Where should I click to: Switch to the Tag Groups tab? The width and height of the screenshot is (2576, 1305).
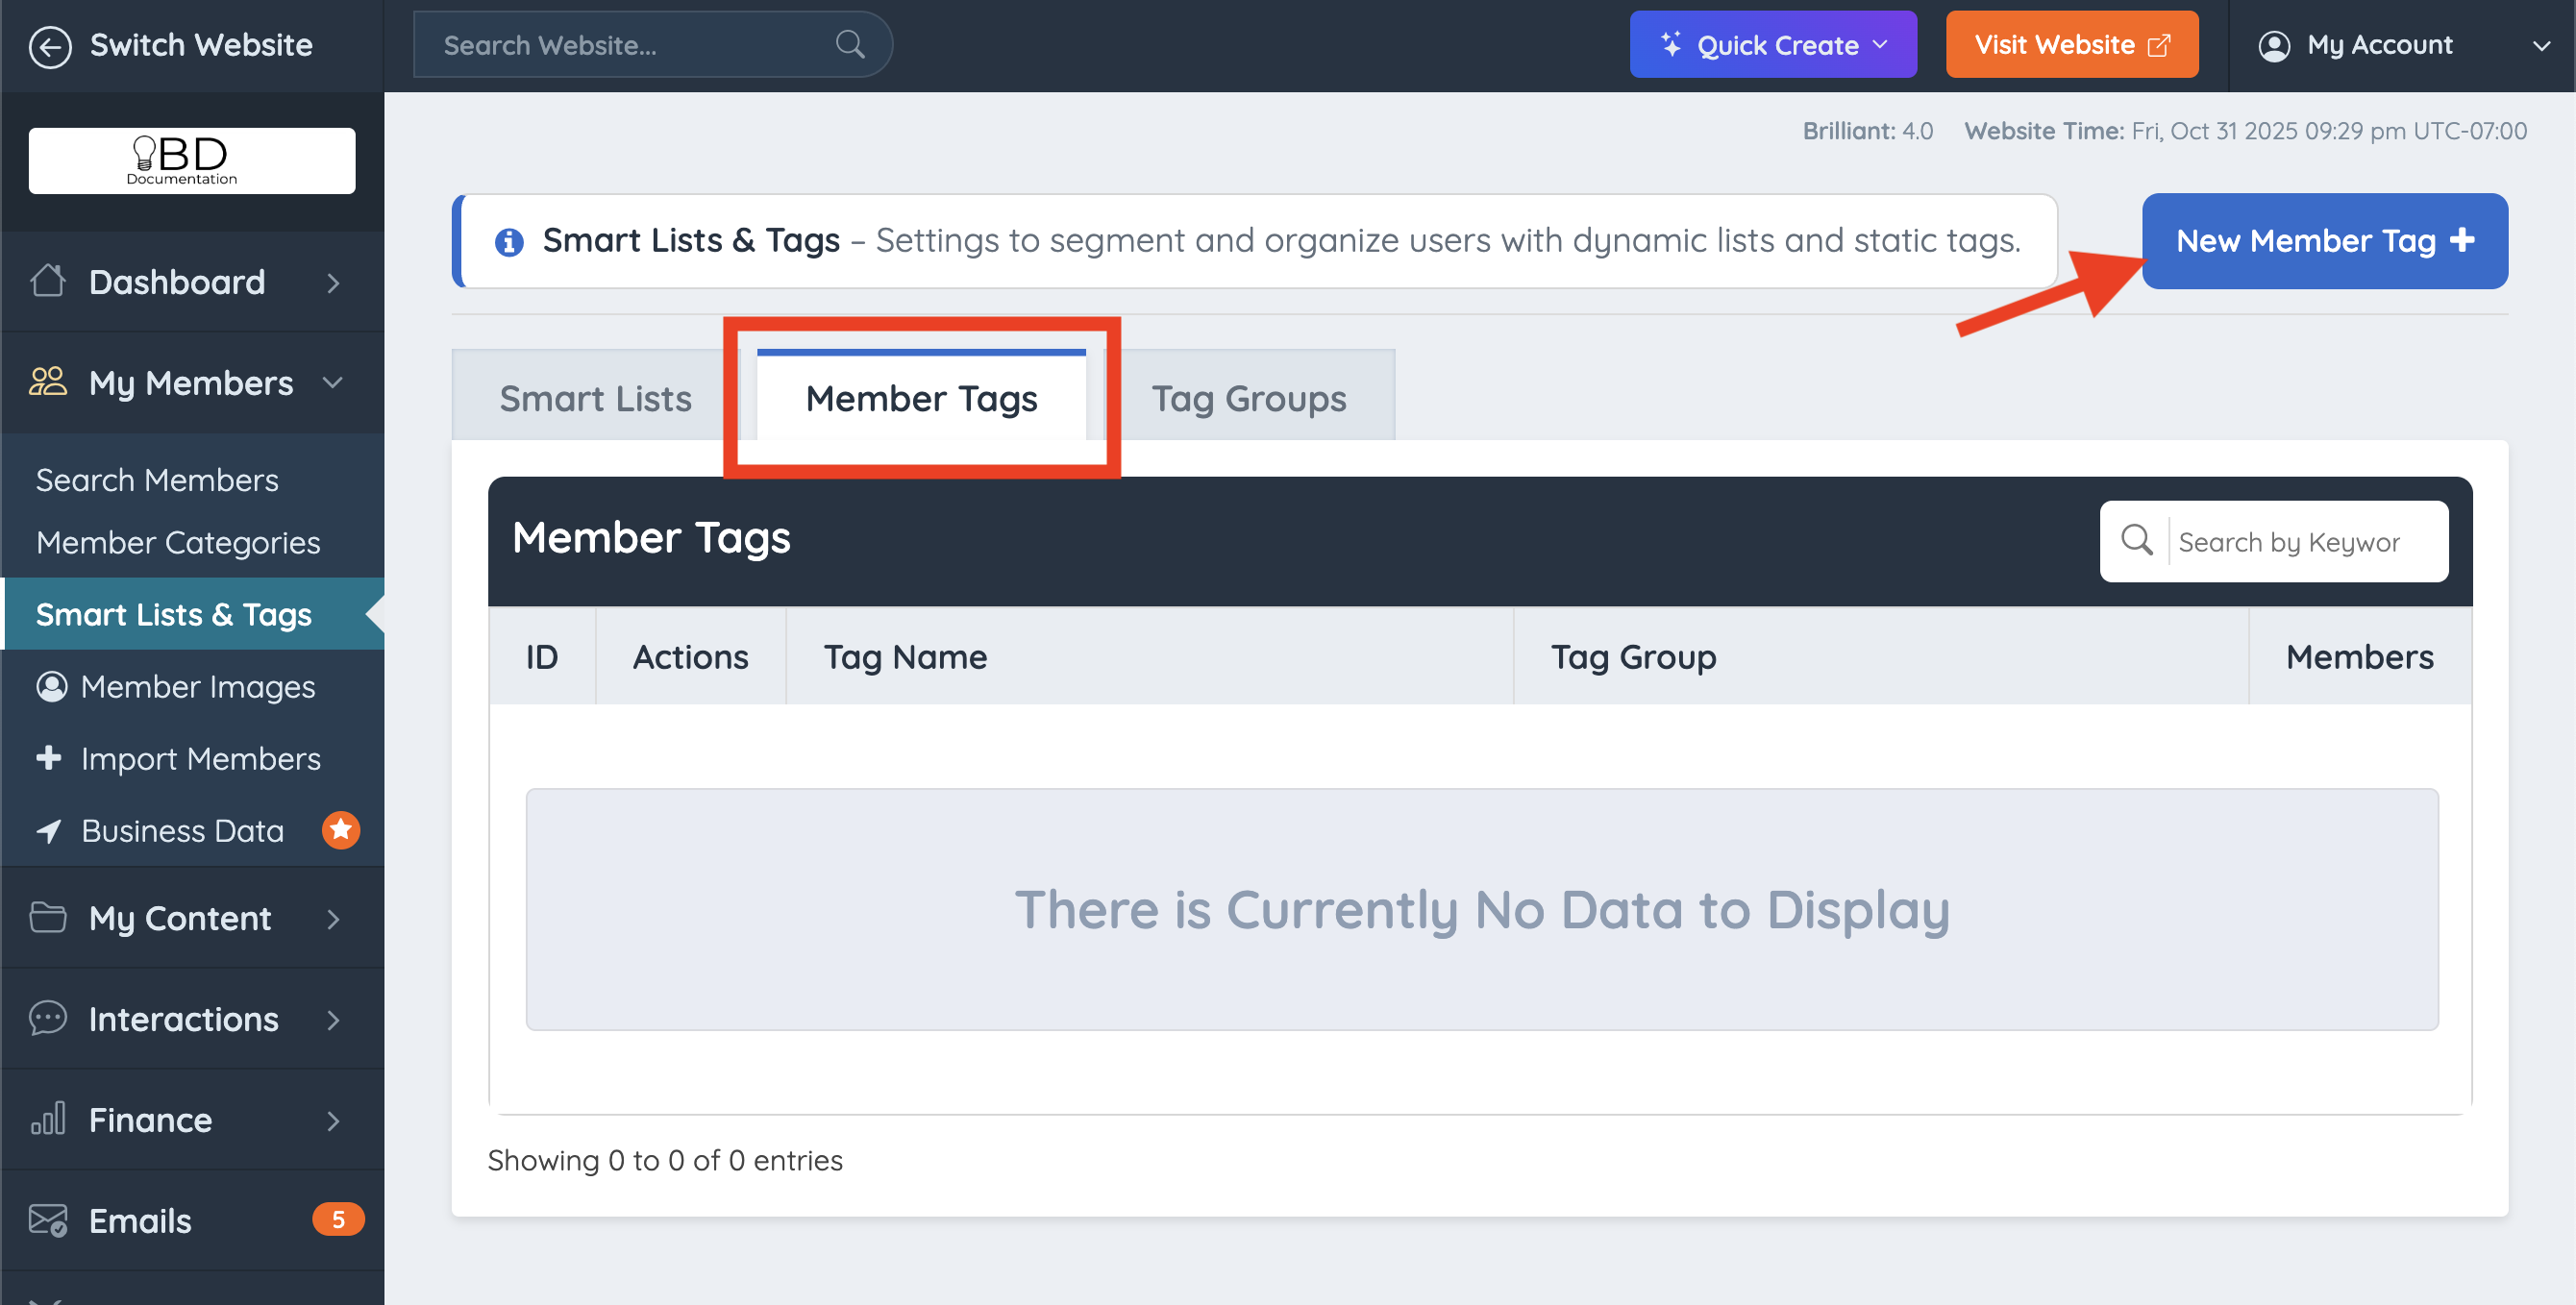click(x=1248, y=398)
